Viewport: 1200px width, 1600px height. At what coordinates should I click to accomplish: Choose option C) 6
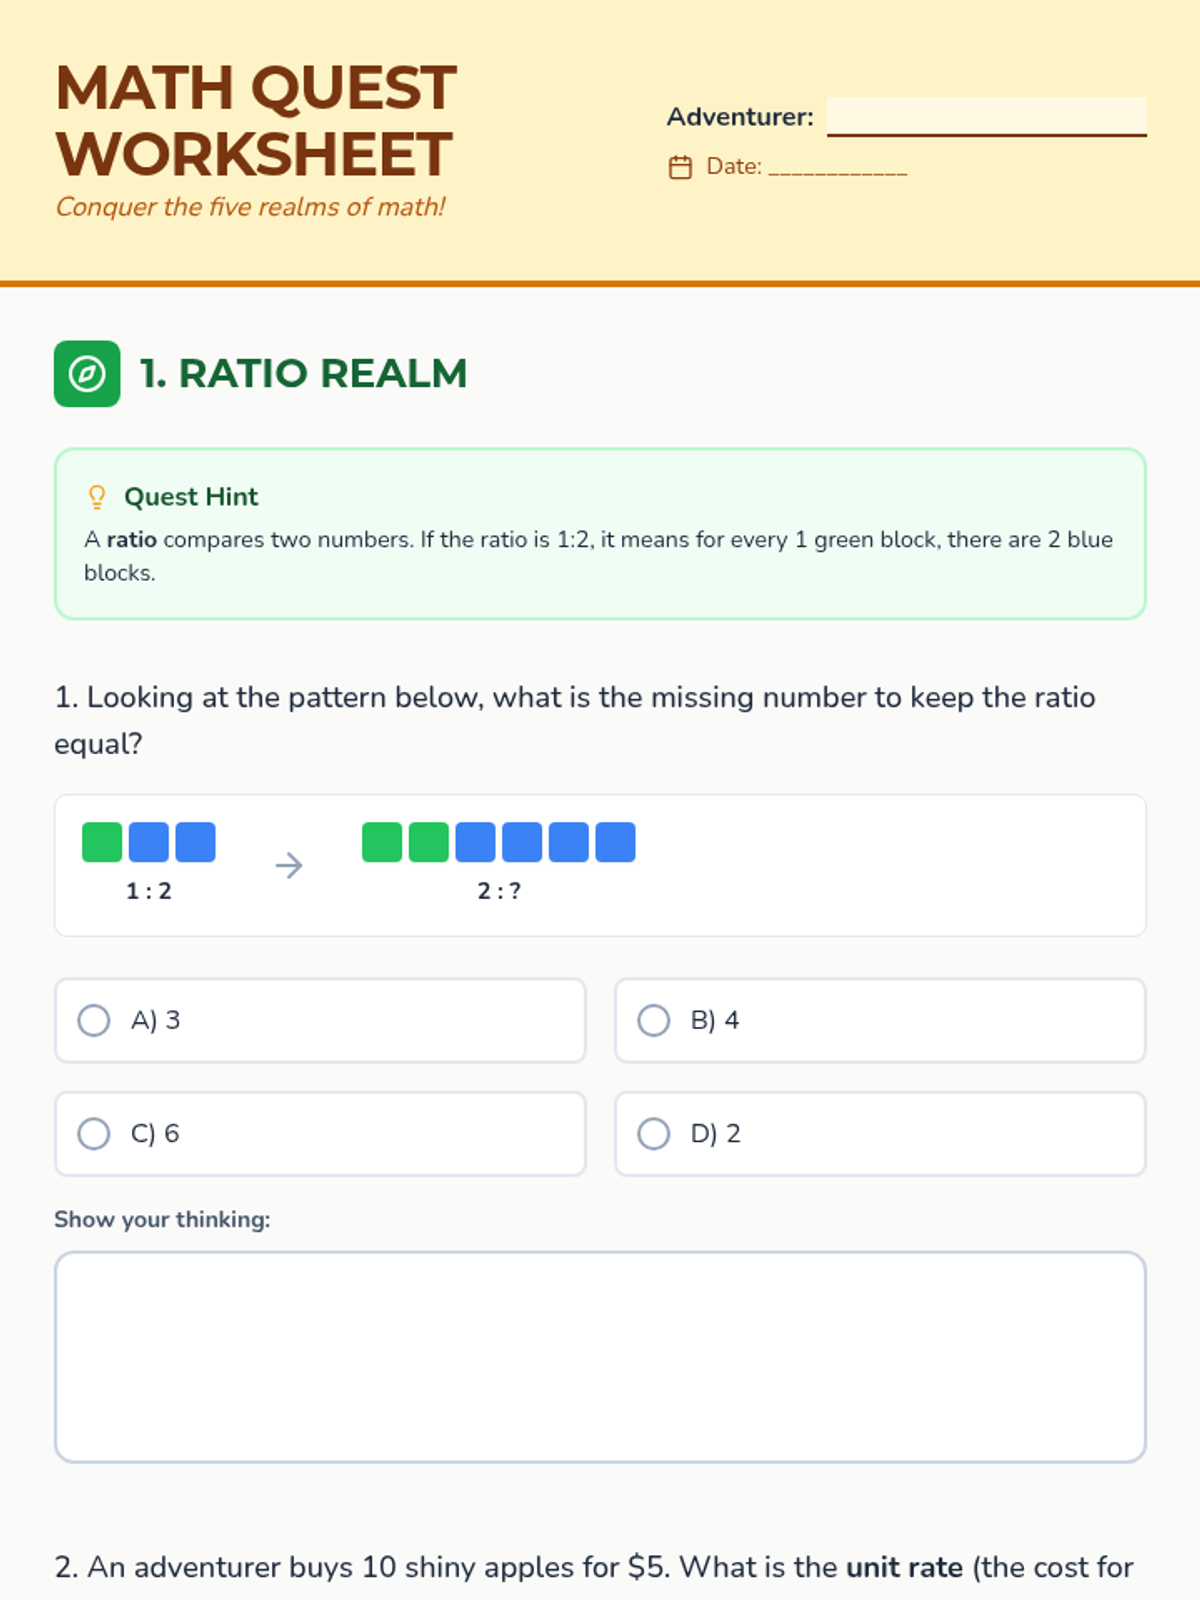(320, 1134)
